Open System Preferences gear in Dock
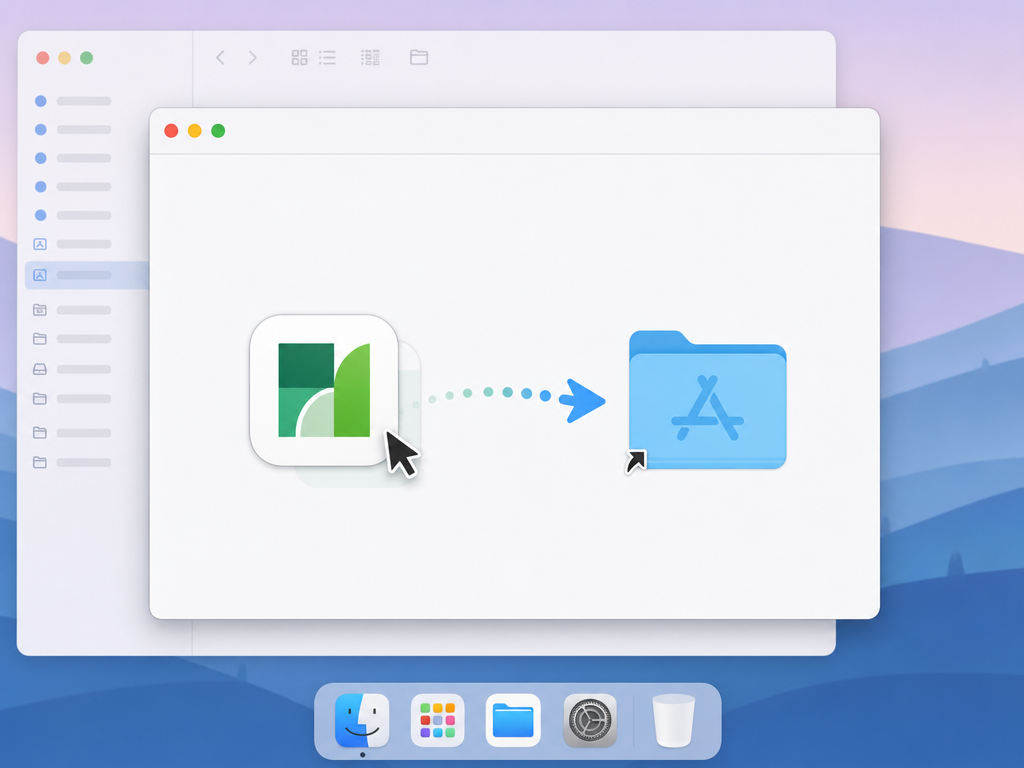The width and height of the screenshot is (1024, 768). click(590, 720)
